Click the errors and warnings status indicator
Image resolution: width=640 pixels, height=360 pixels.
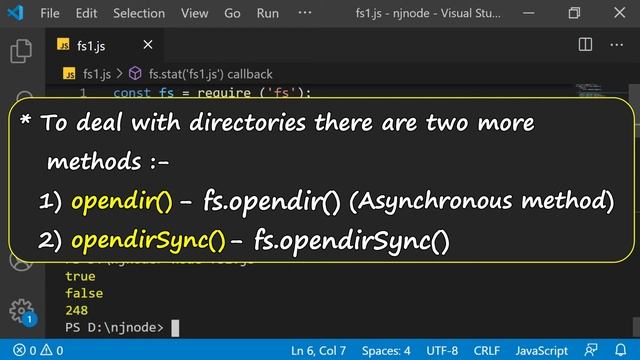38,350
